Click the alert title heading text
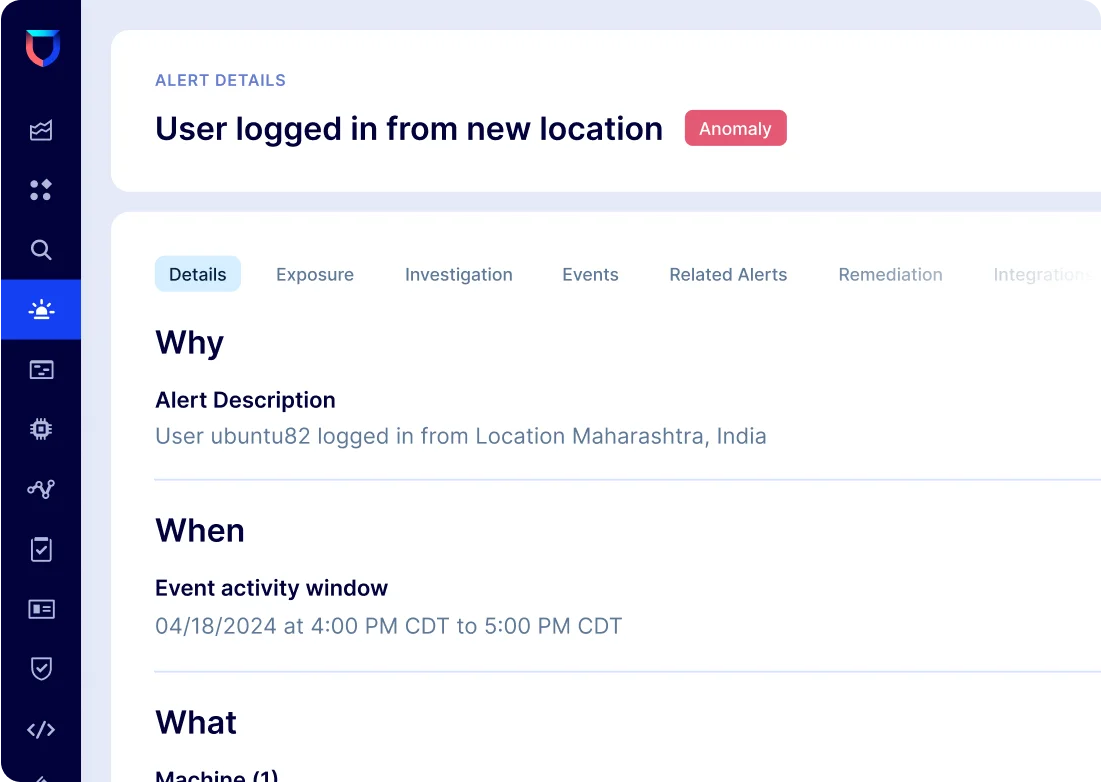Screen dimensions: 1101x782 point(408,129)
